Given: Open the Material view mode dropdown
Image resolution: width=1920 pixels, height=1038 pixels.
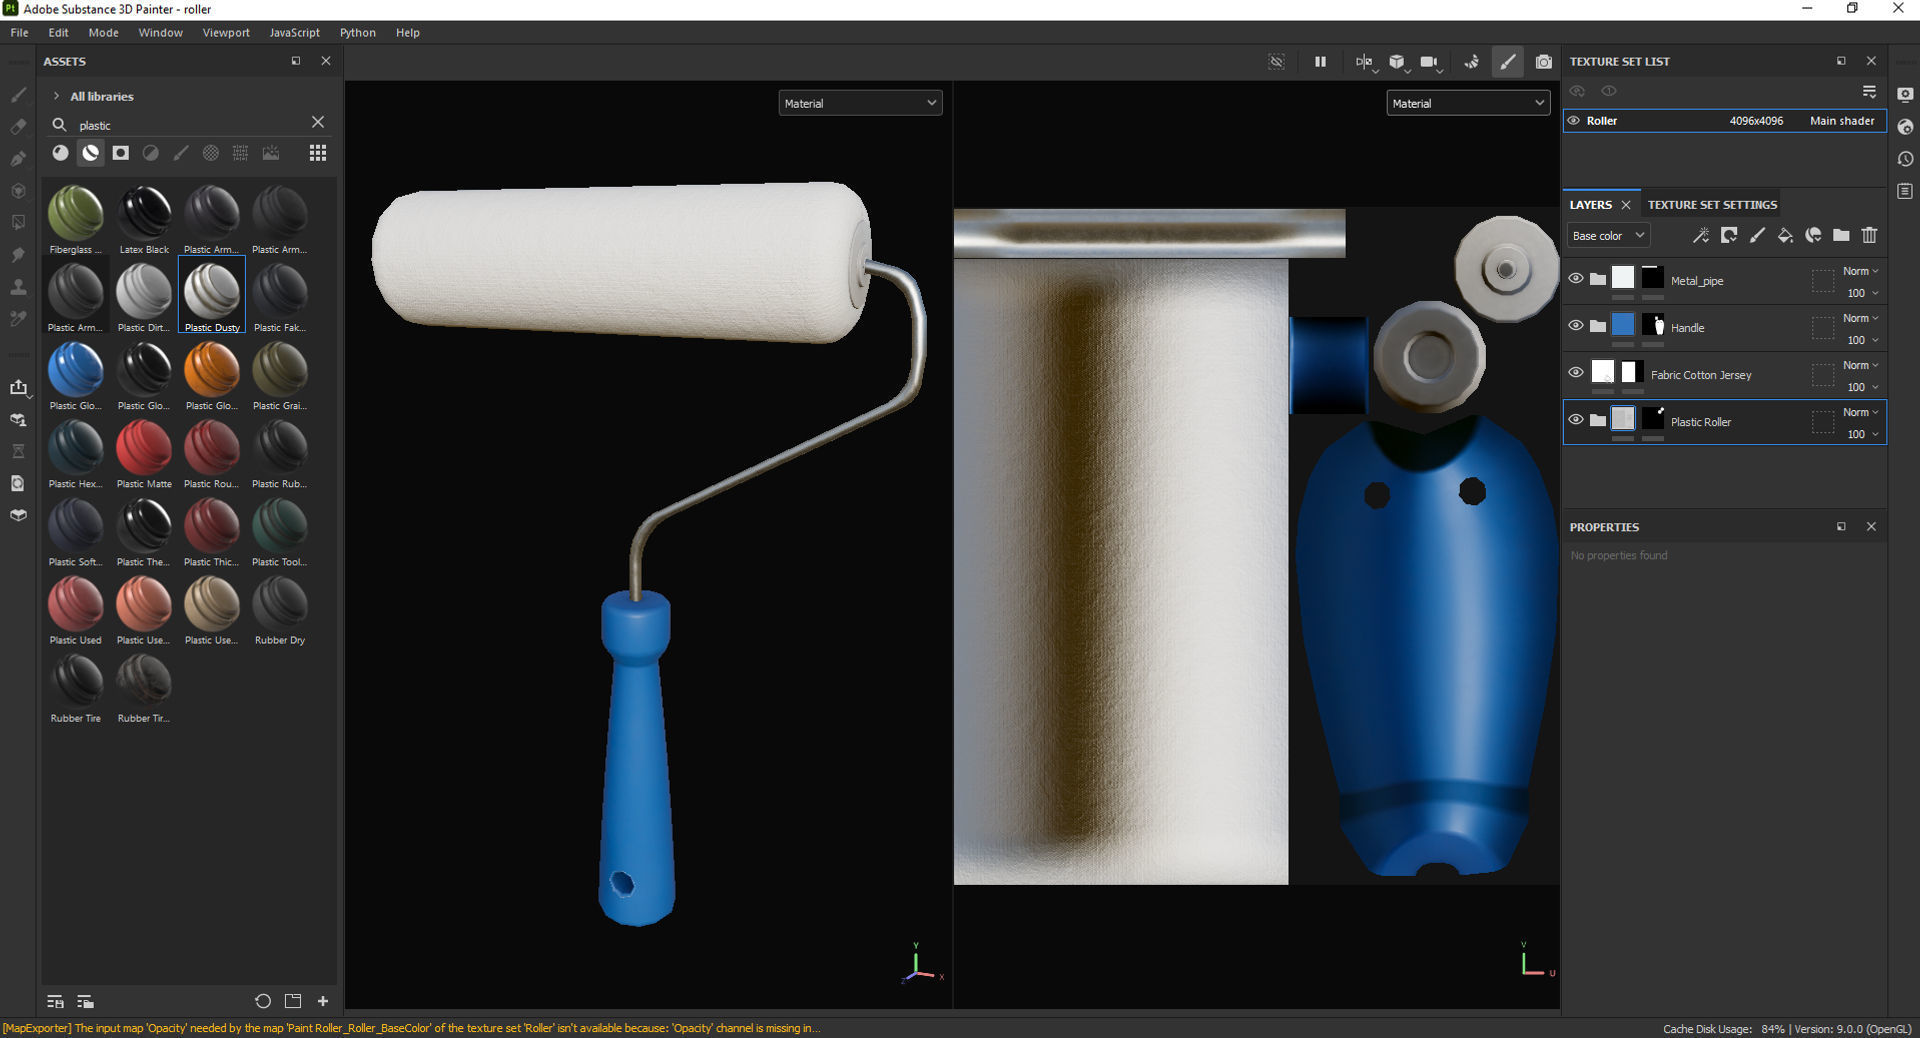Looking at the screenshot, I should 859,102.
